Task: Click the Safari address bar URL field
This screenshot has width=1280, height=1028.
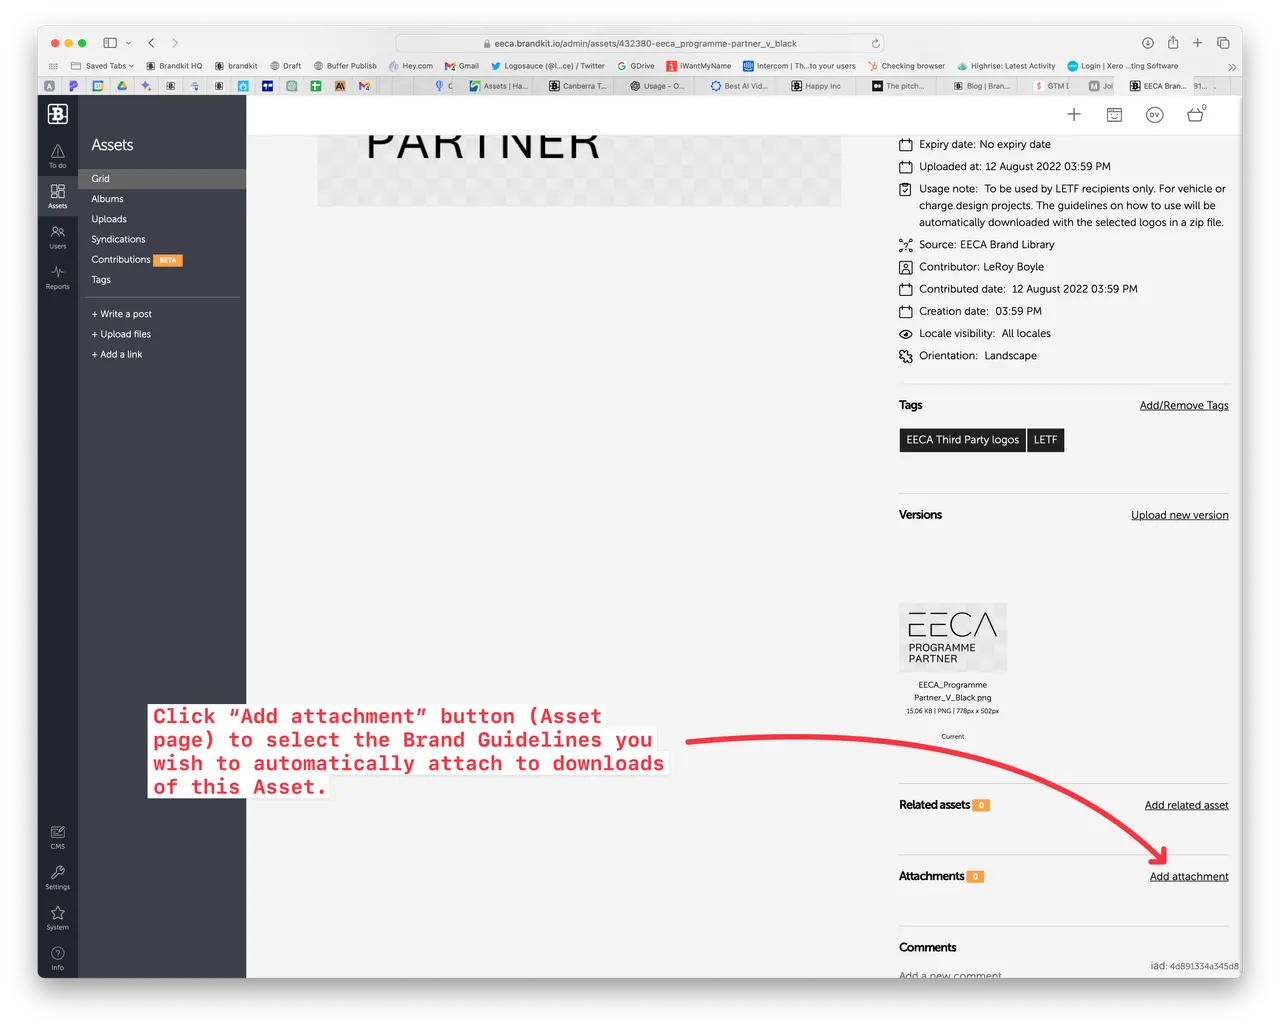Action: (640, 43)
